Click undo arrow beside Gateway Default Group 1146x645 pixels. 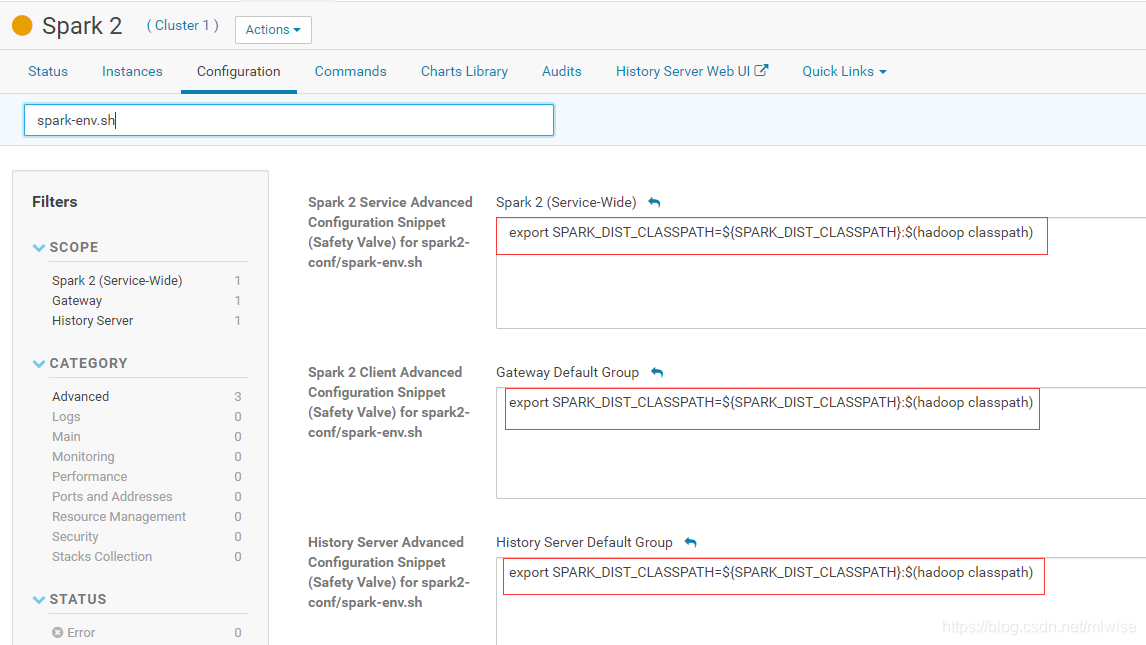click(656, 371)
